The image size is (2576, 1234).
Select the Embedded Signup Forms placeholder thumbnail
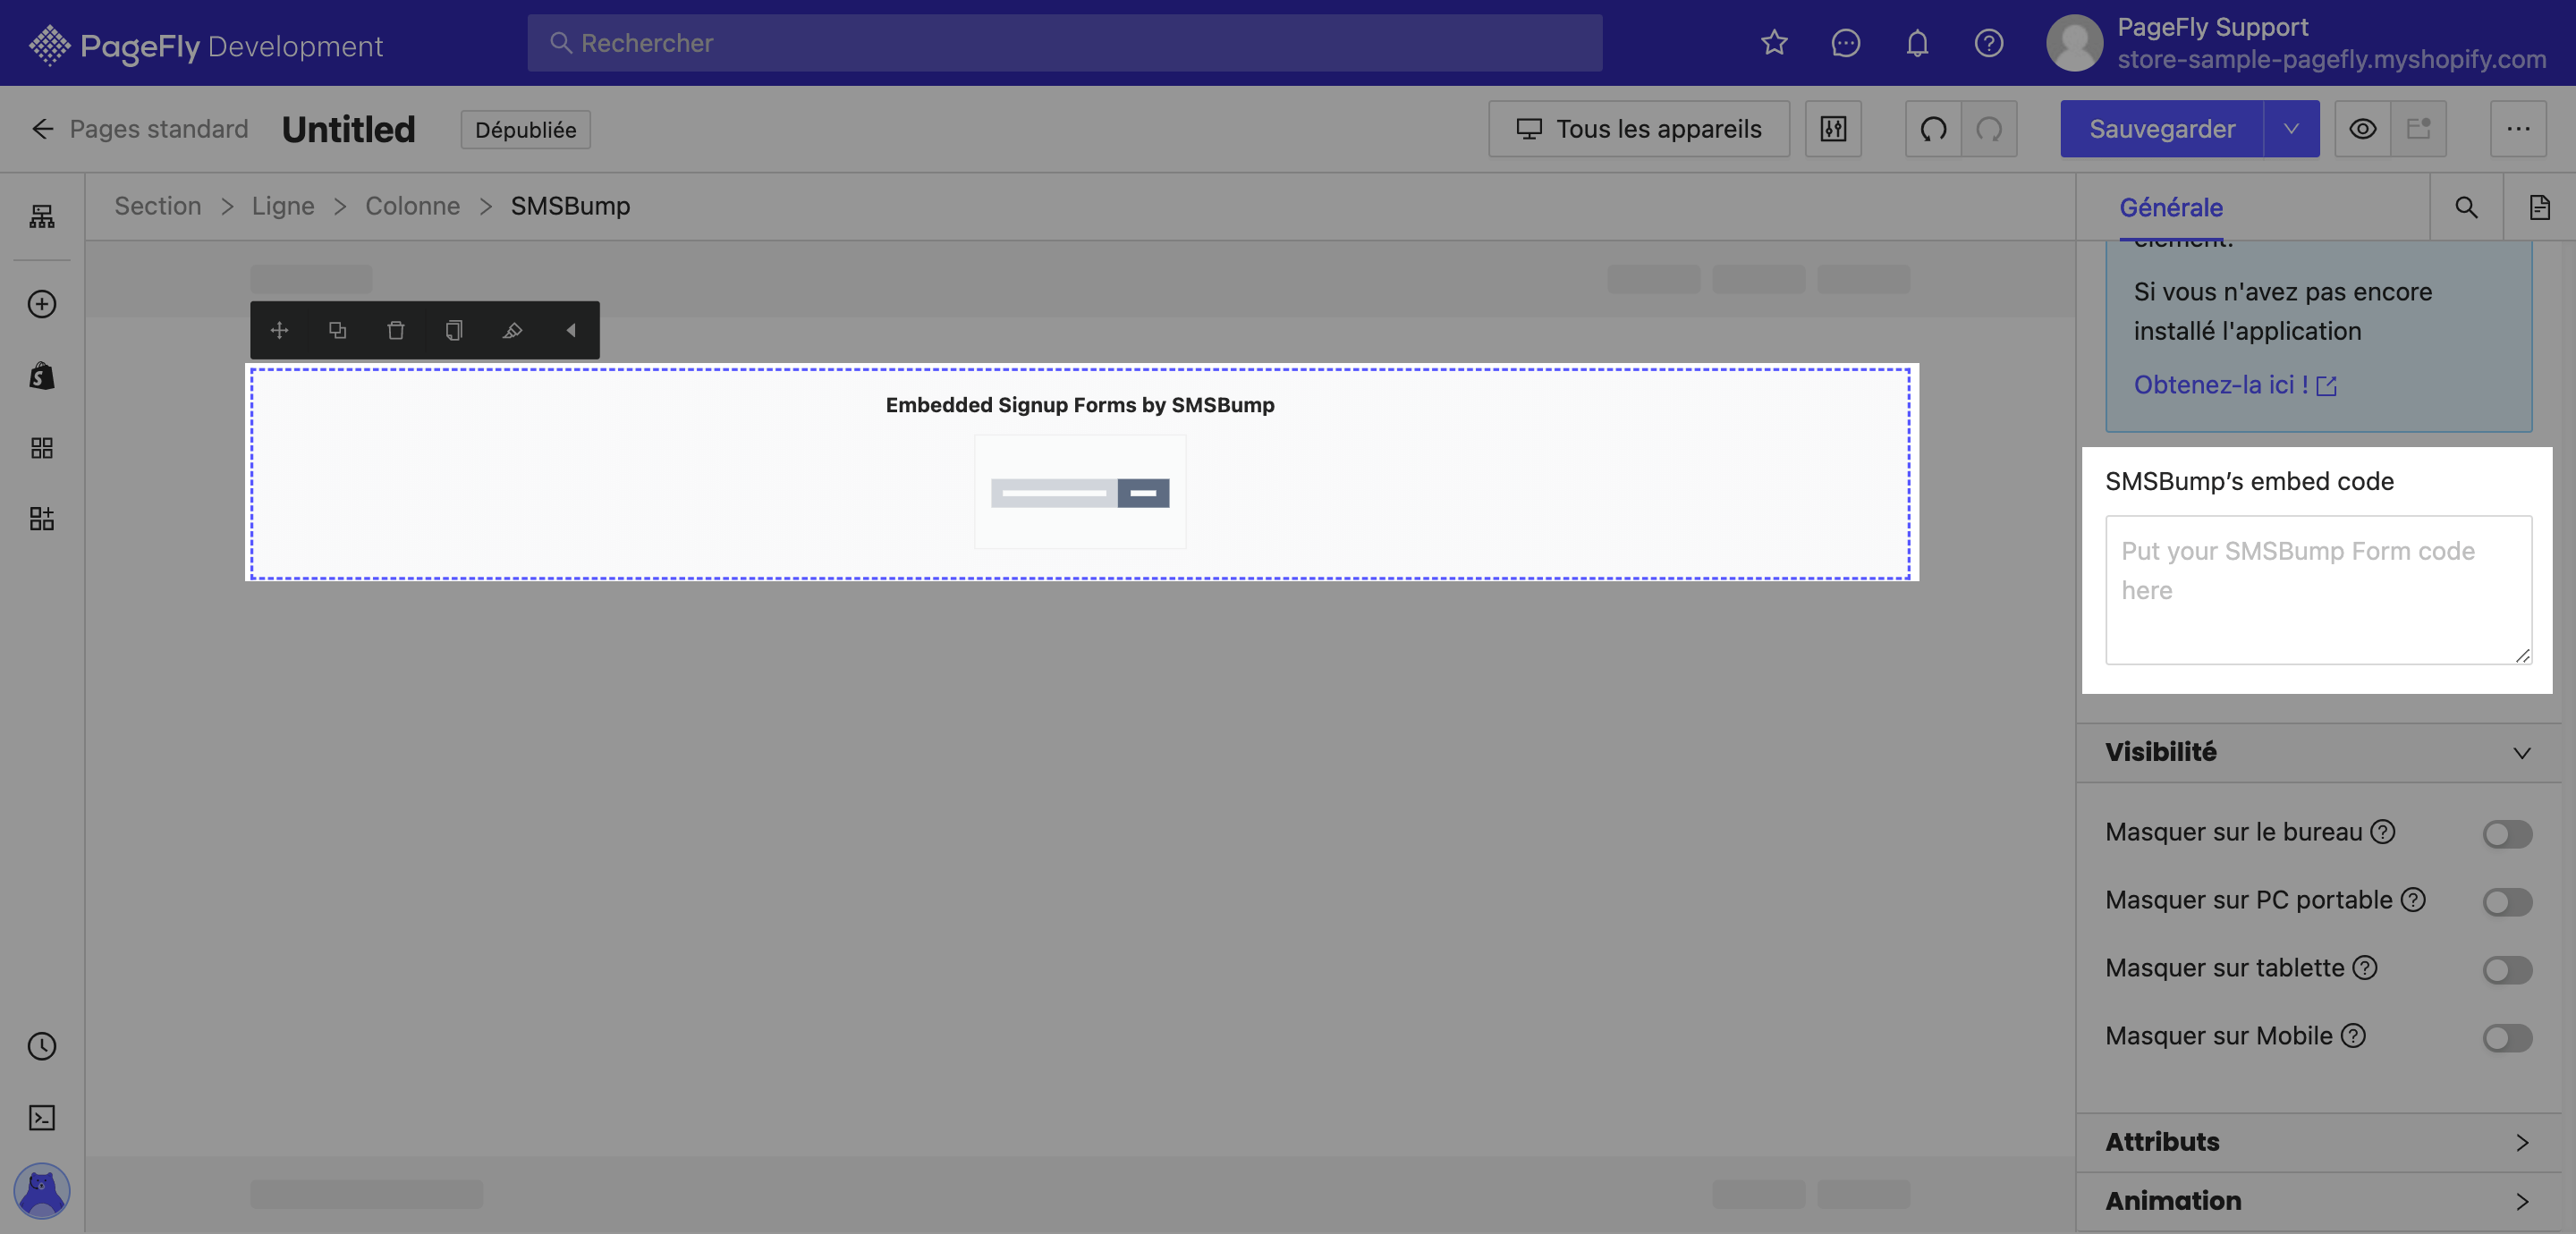coord(1080,492)
